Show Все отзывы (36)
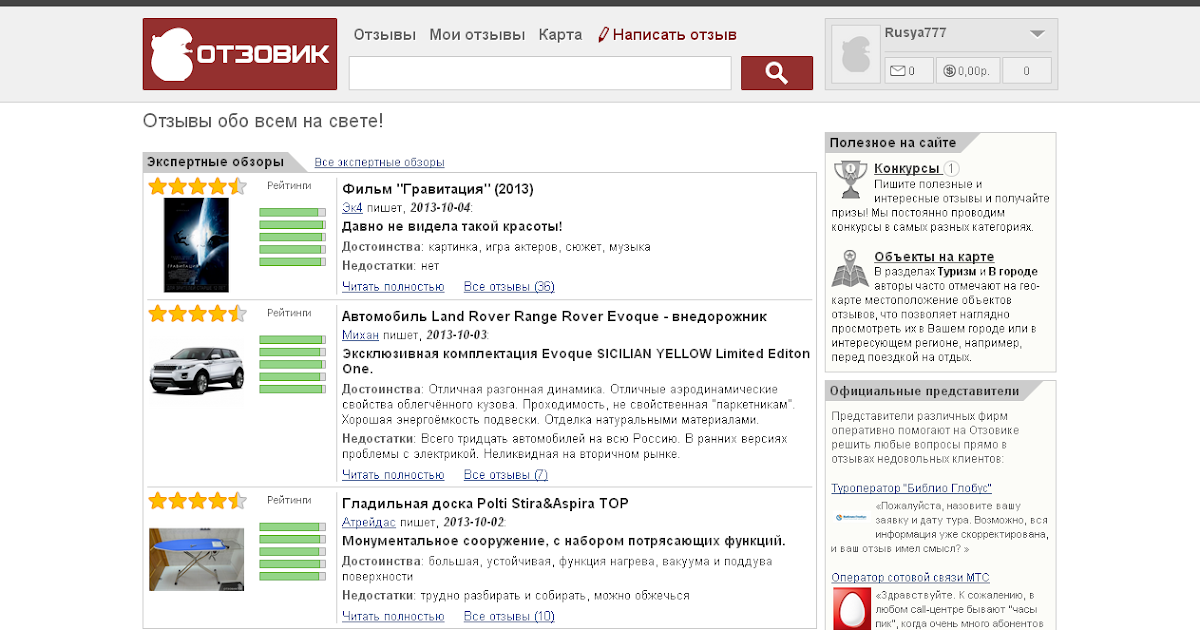 (509, 287)
